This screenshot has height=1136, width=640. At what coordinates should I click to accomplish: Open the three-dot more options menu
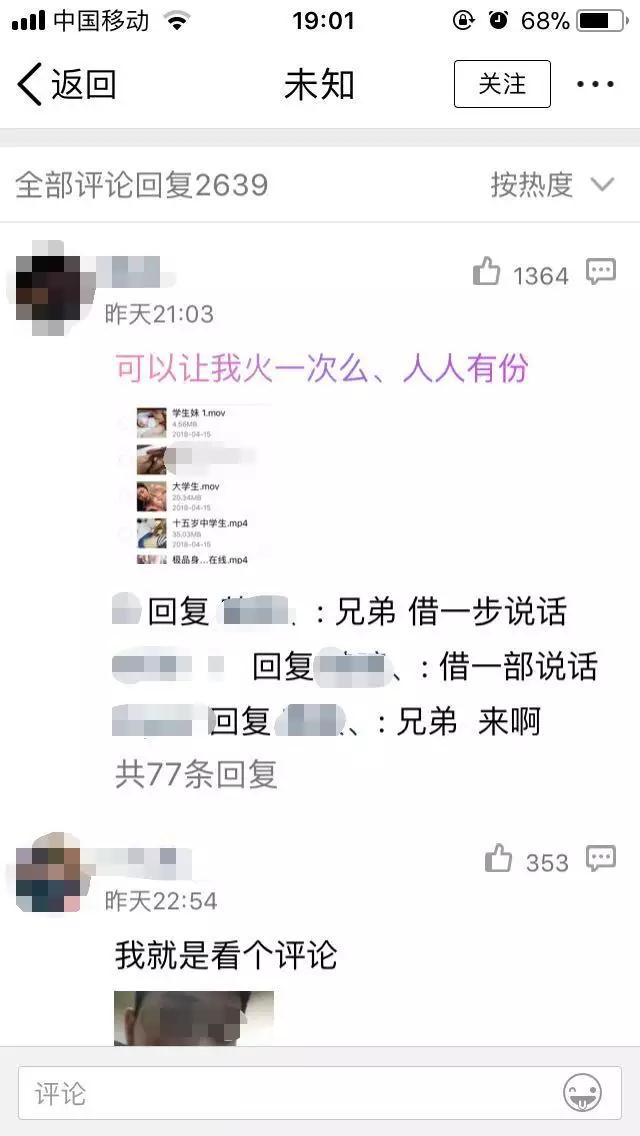[595, 84]
